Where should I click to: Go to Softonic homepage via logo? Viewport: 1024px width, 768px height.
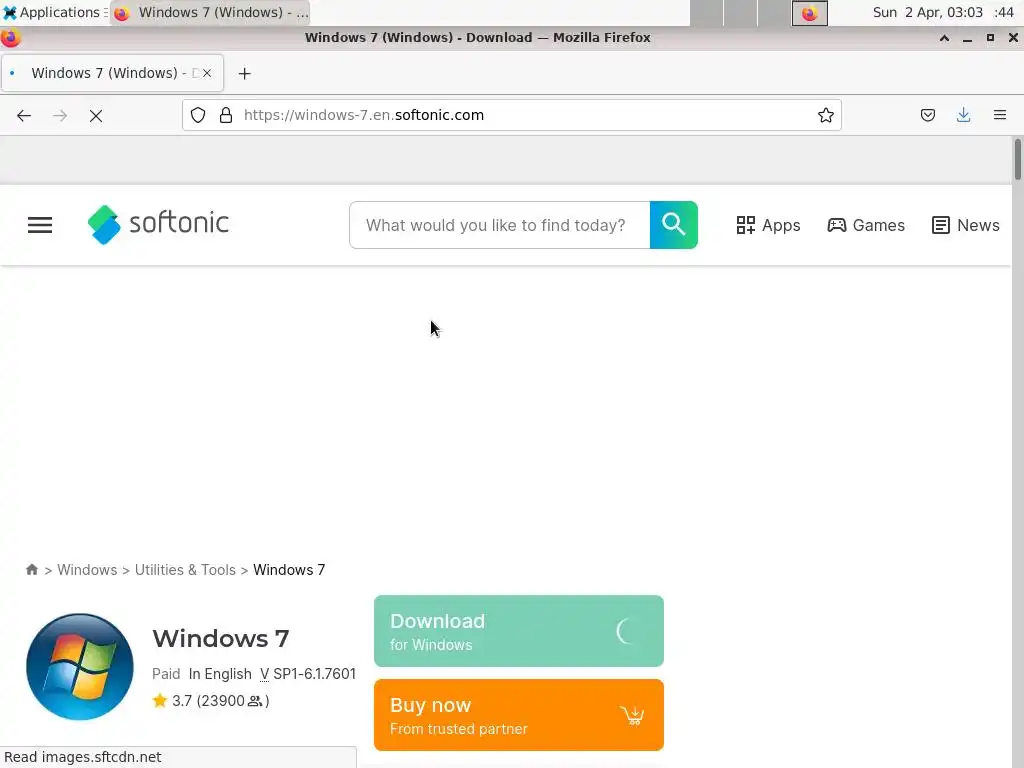[158, 224]
